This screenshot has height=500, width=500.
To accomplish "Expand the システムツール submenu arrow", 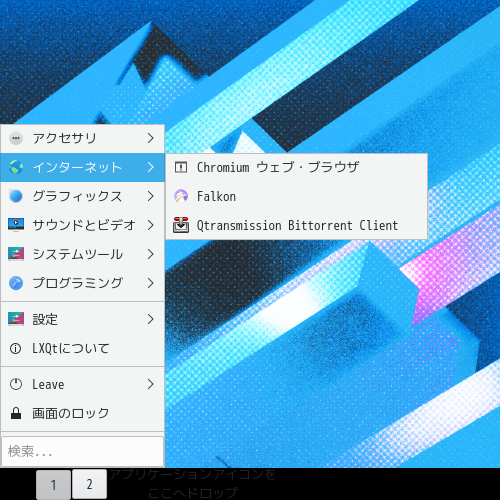I will 151,254.
